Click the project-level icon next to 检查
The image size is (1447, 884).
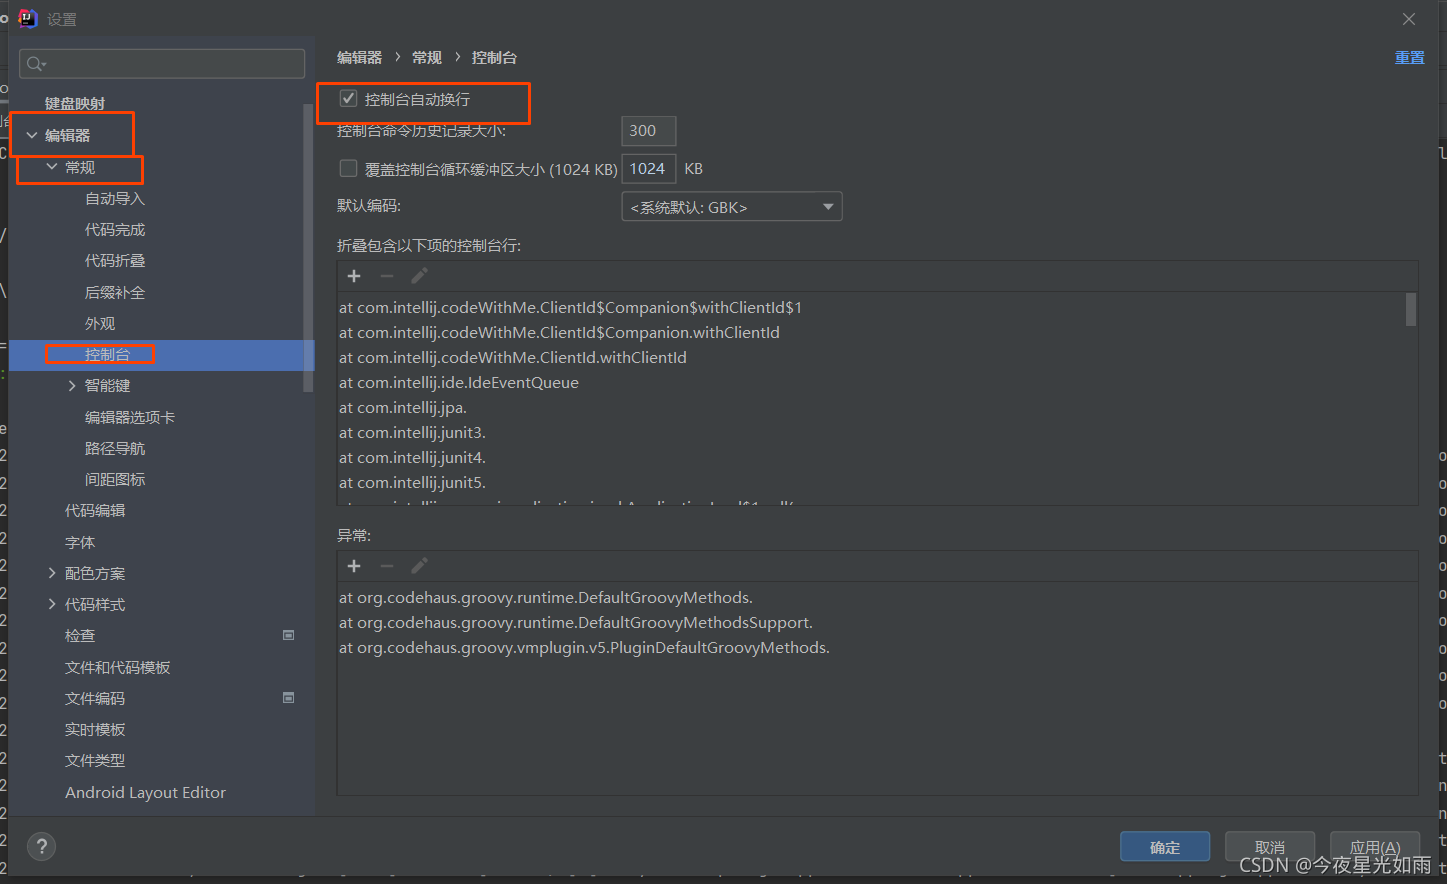288,635
